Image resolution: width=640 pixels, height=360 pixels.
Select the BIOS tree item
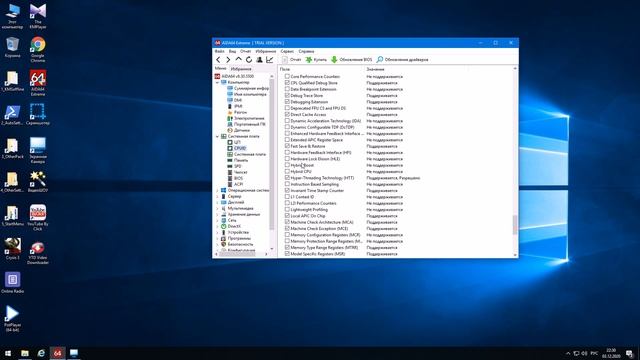click(x=235, y=178)
